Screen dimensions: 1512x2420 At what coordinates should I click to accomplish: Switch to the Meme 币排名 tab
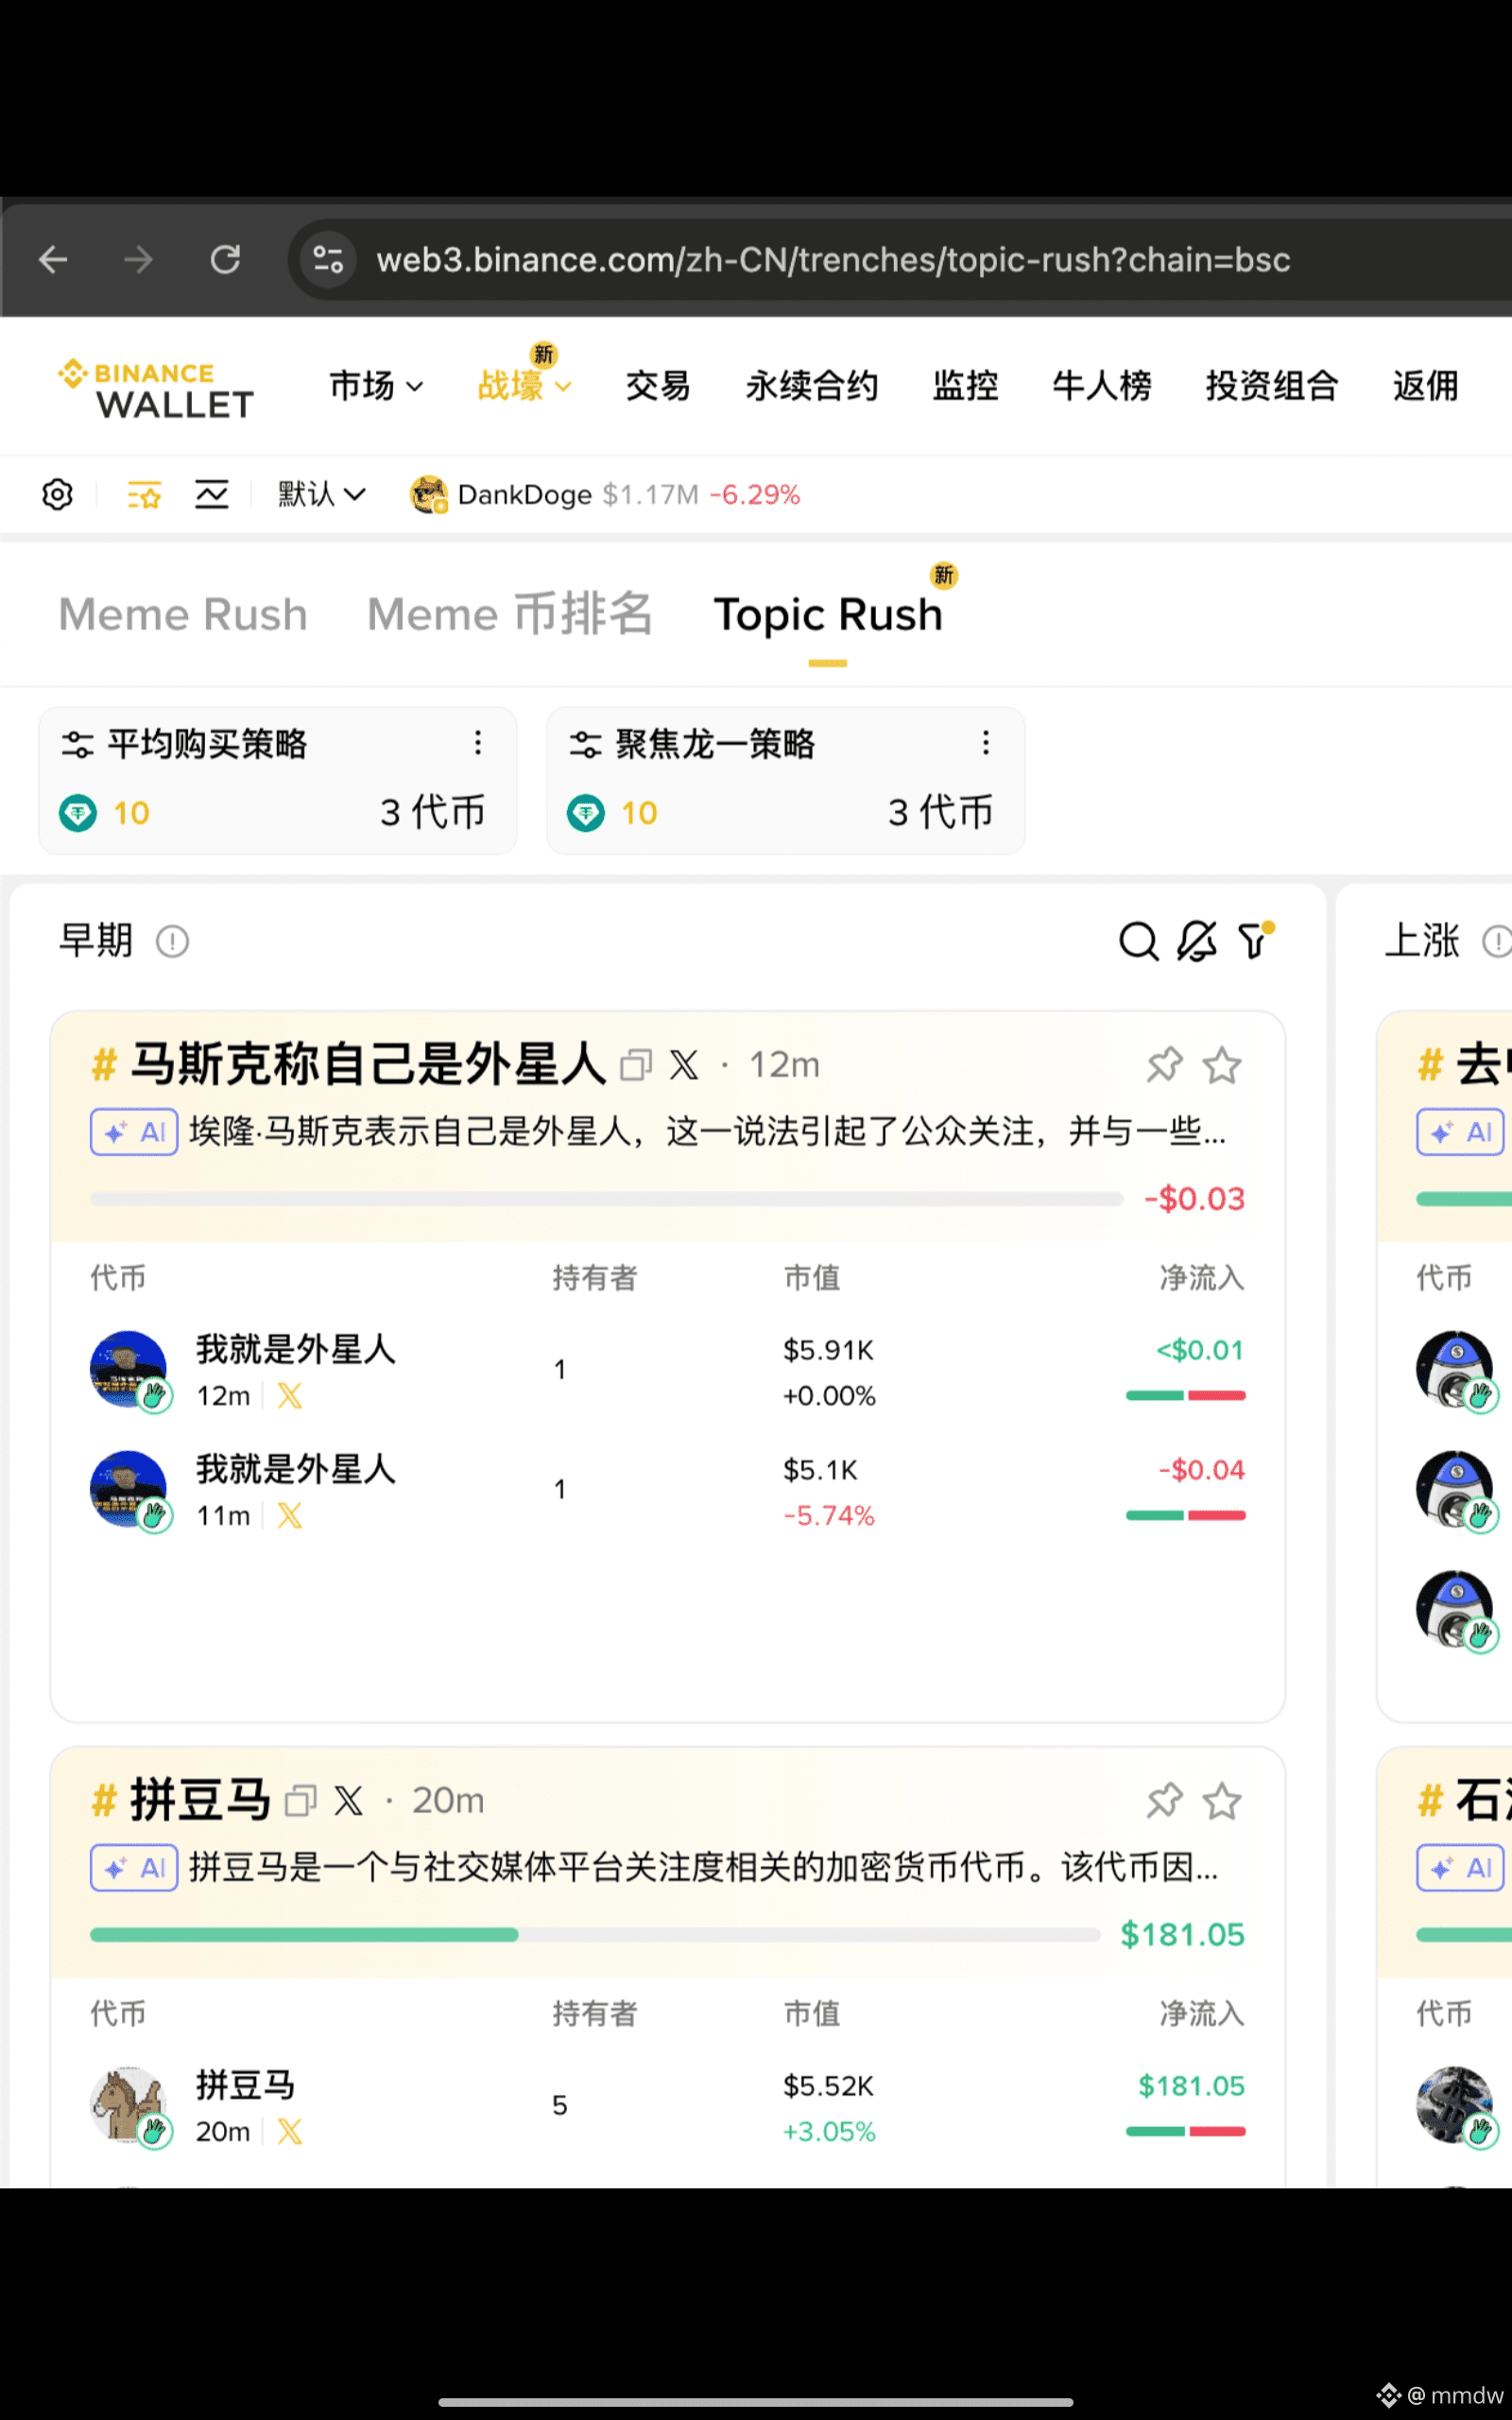pos(510,614)
